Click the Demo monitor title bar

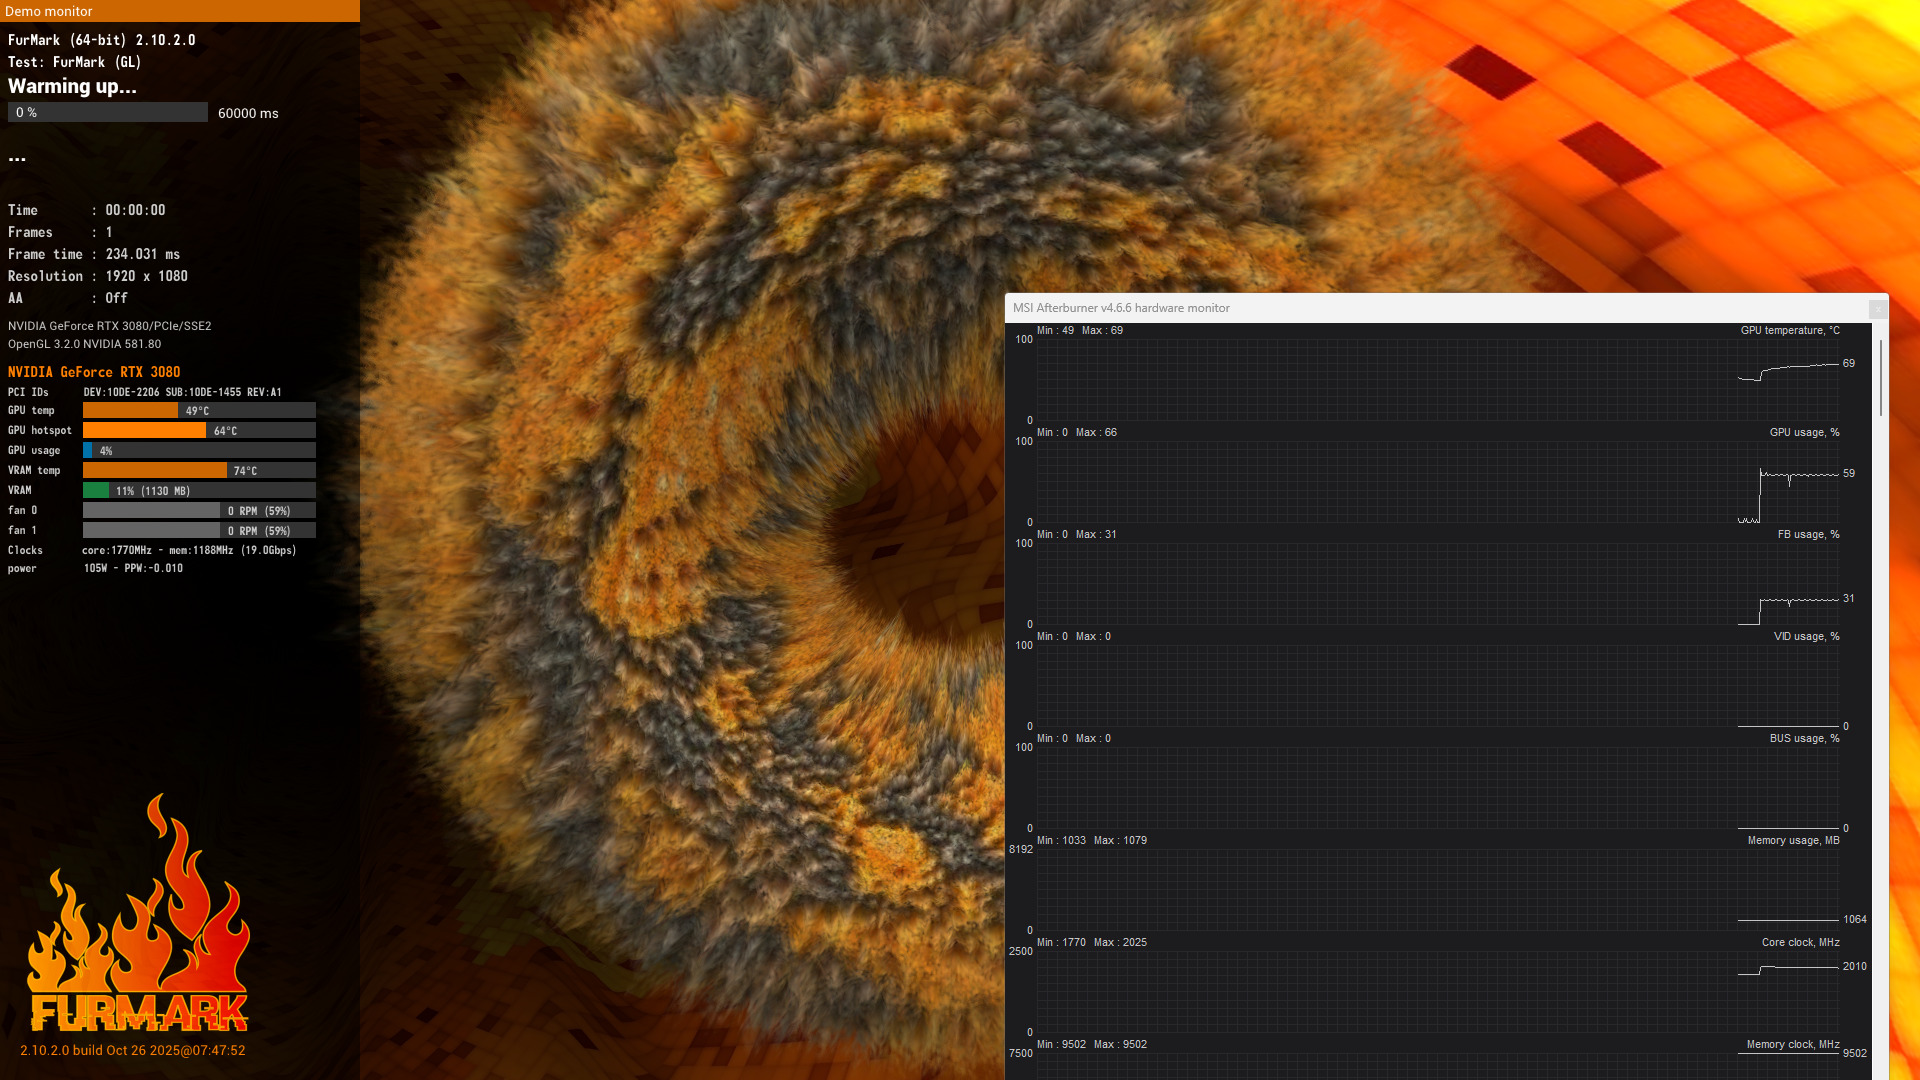(180, 11)
